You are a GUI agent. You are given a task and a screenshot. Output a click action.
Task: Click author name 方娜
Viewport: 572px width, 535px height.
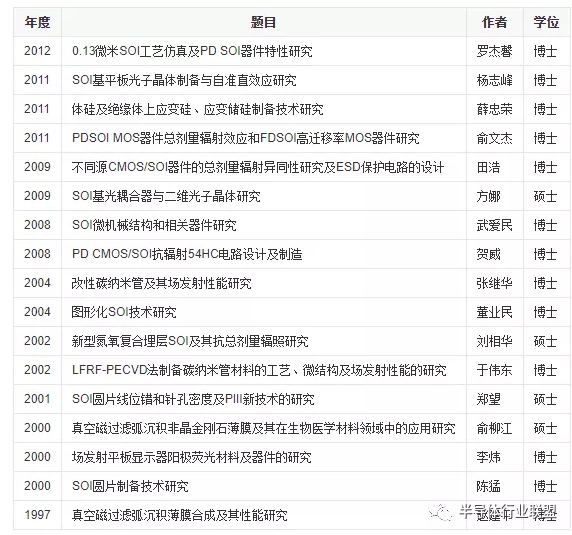[488, 196]
